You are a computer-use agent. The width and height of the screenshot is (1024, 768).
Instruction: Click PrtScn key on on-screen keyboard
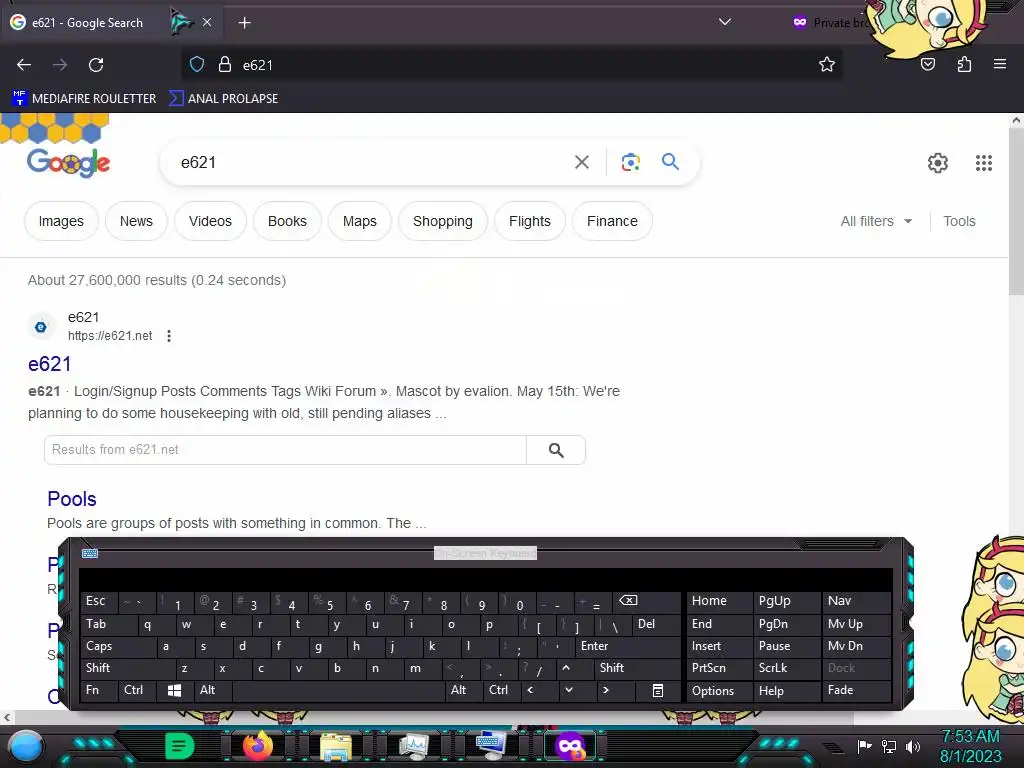click(x=718, y=668)
